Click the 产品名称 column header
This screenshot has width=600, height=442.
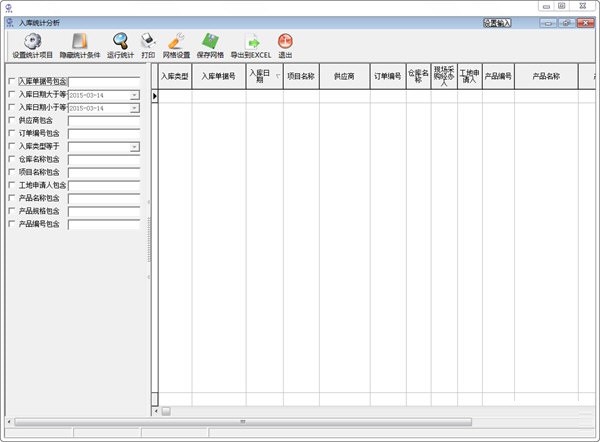546,77
